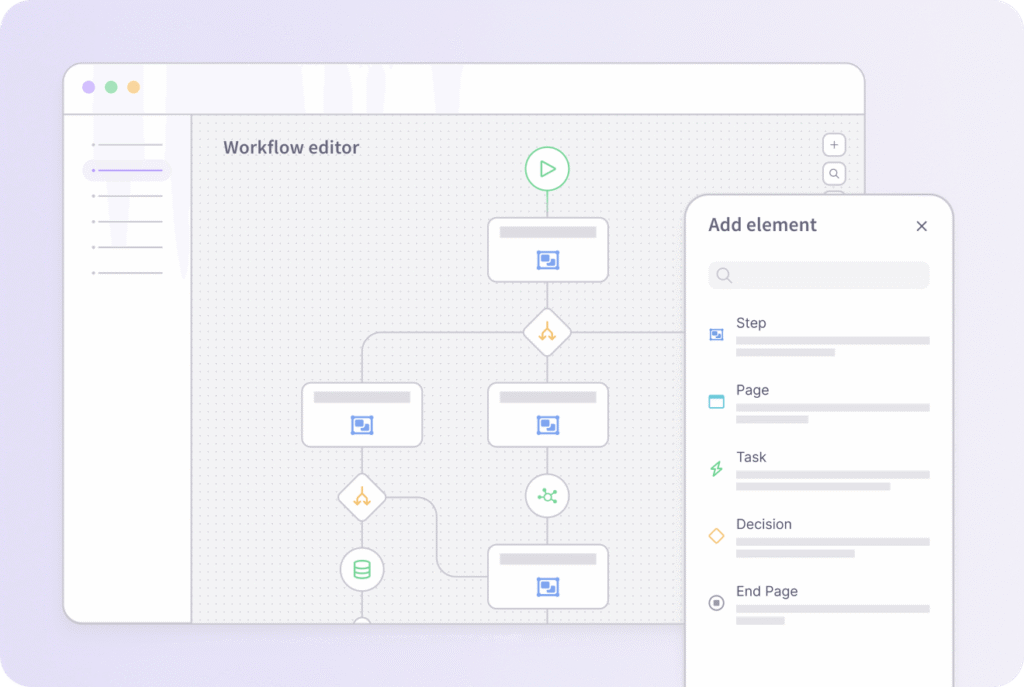Click the lightning Task icon
The image size is (1024, 687).
(x=716, y=469)
